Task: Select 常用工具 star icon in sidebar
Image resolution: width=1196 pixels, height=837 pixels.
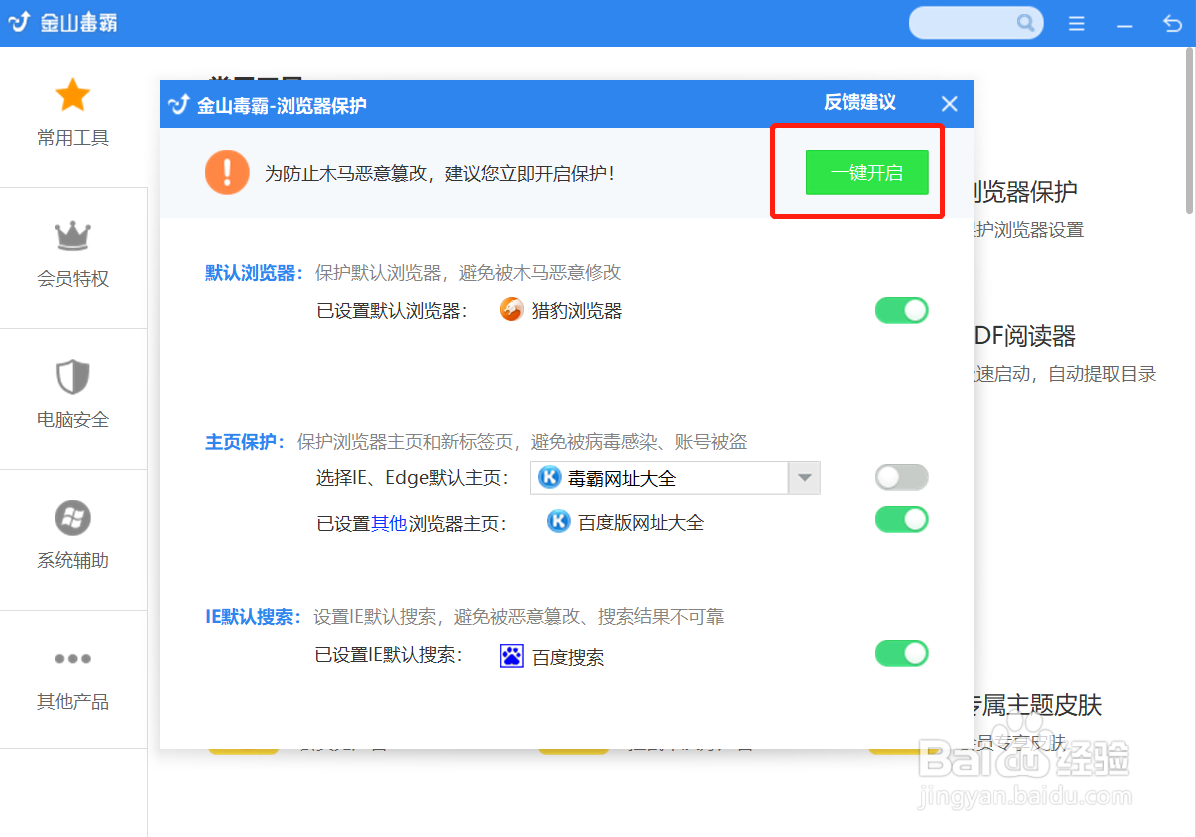Action: [73, 95]
